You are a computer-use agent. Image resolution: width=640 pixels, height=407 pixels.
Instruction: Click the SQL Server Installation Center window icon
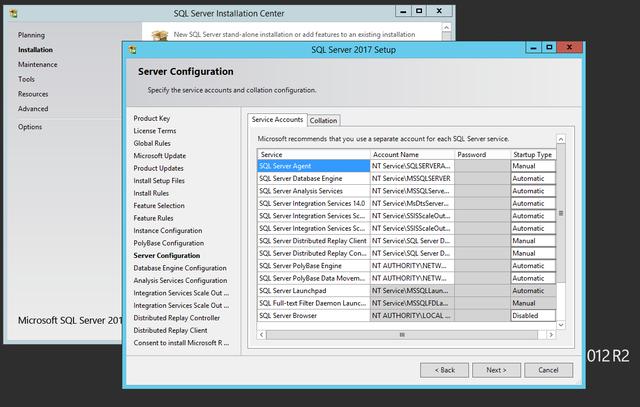click(13, 13)
